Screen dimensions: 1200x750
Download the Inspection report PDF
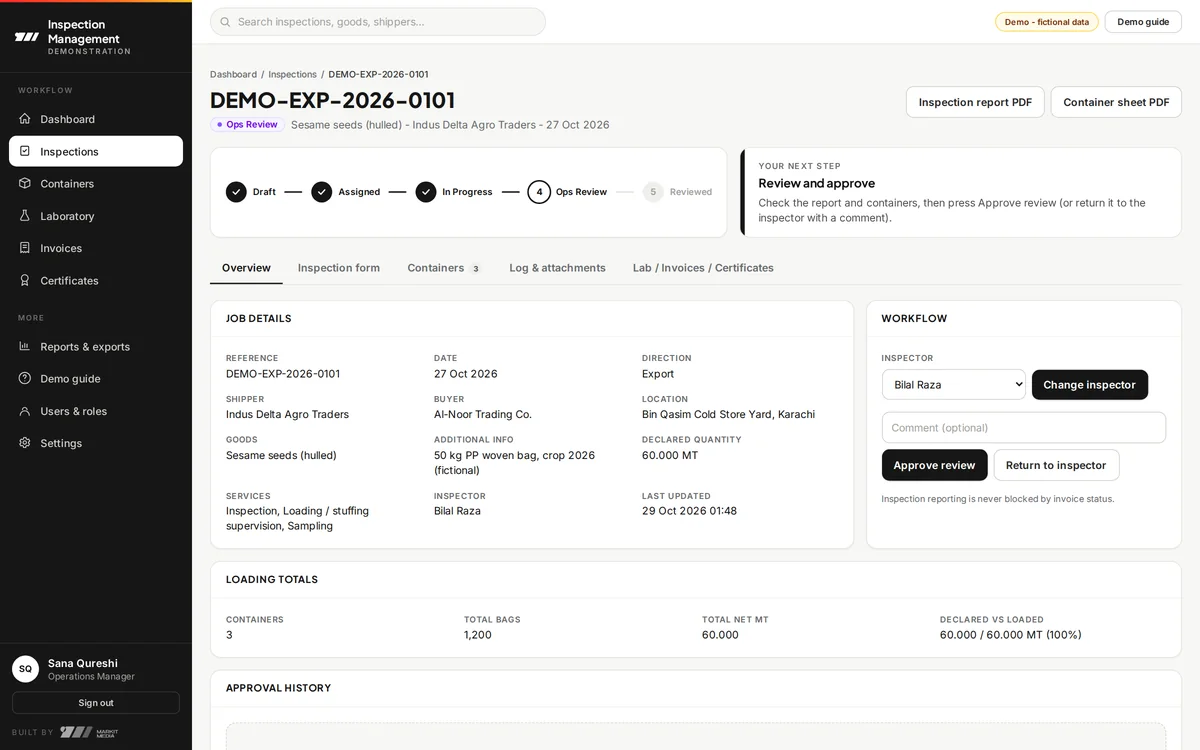tap(975, 102)
